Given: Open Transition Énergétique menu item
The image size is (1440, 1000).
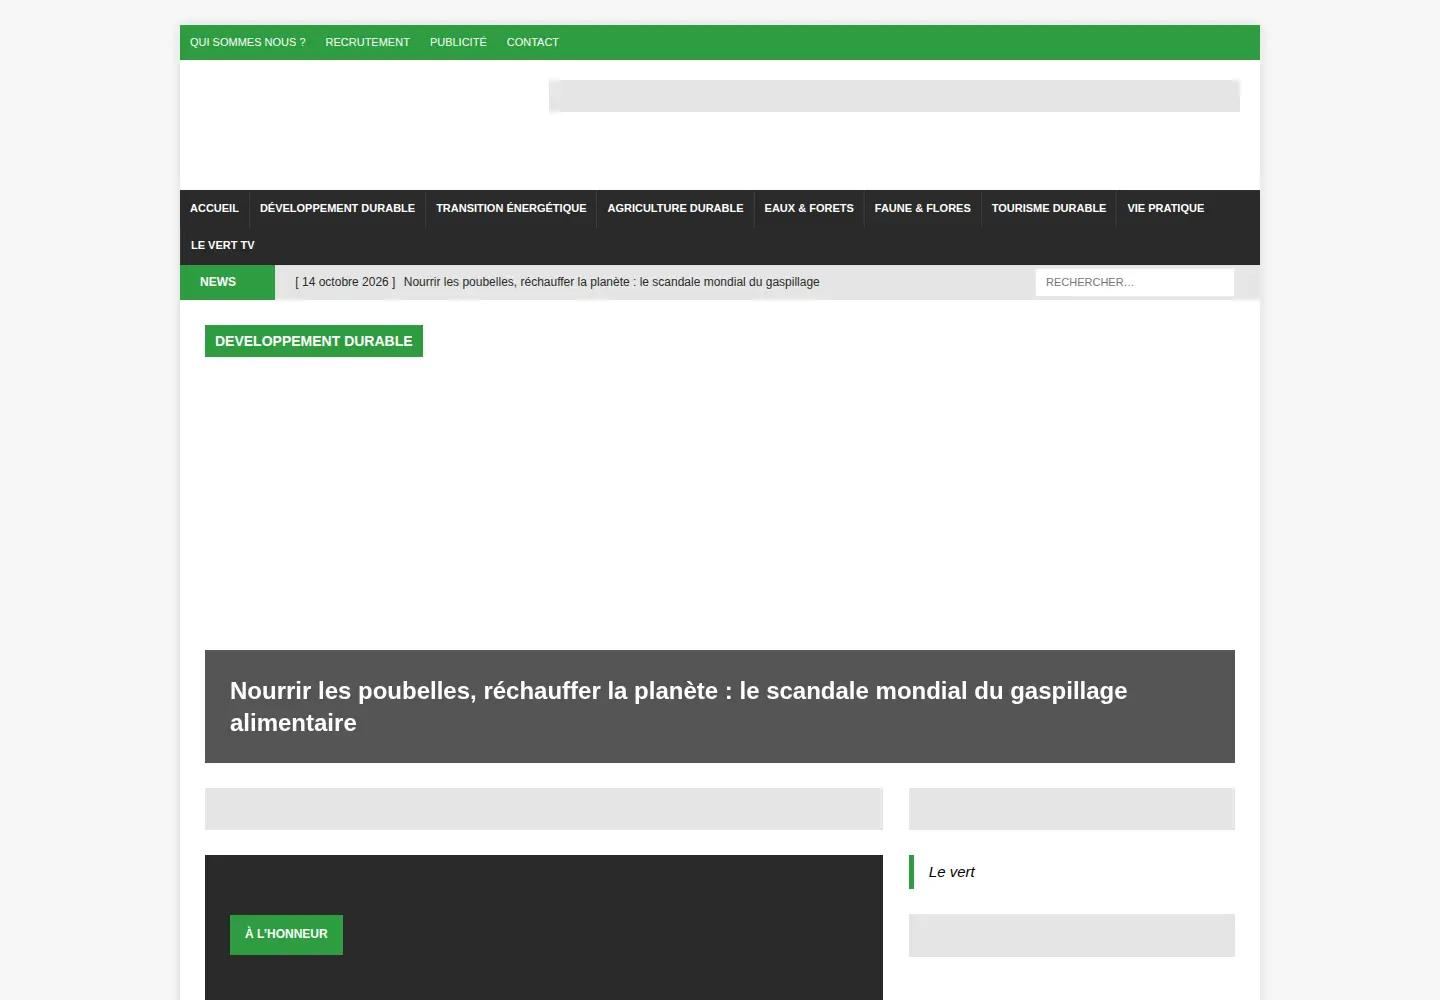Looking at the screenshot, I should pyautogui.click(x=511, y=208).
